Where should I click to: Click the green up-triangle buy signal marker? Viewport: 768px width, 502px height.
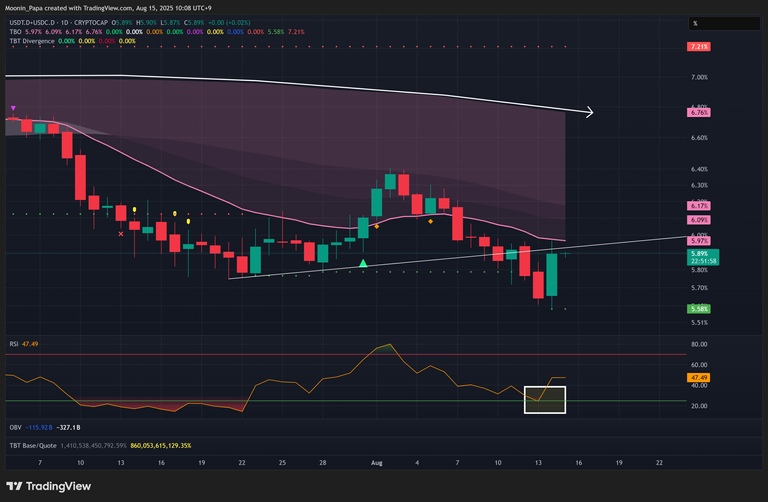tap(363, 263)
